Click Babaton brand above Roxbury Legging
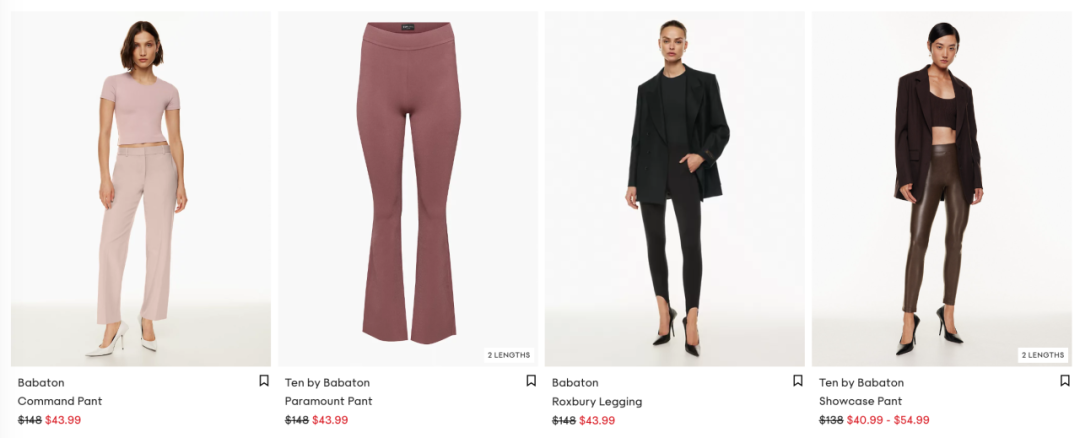 [x=575, y=382]
